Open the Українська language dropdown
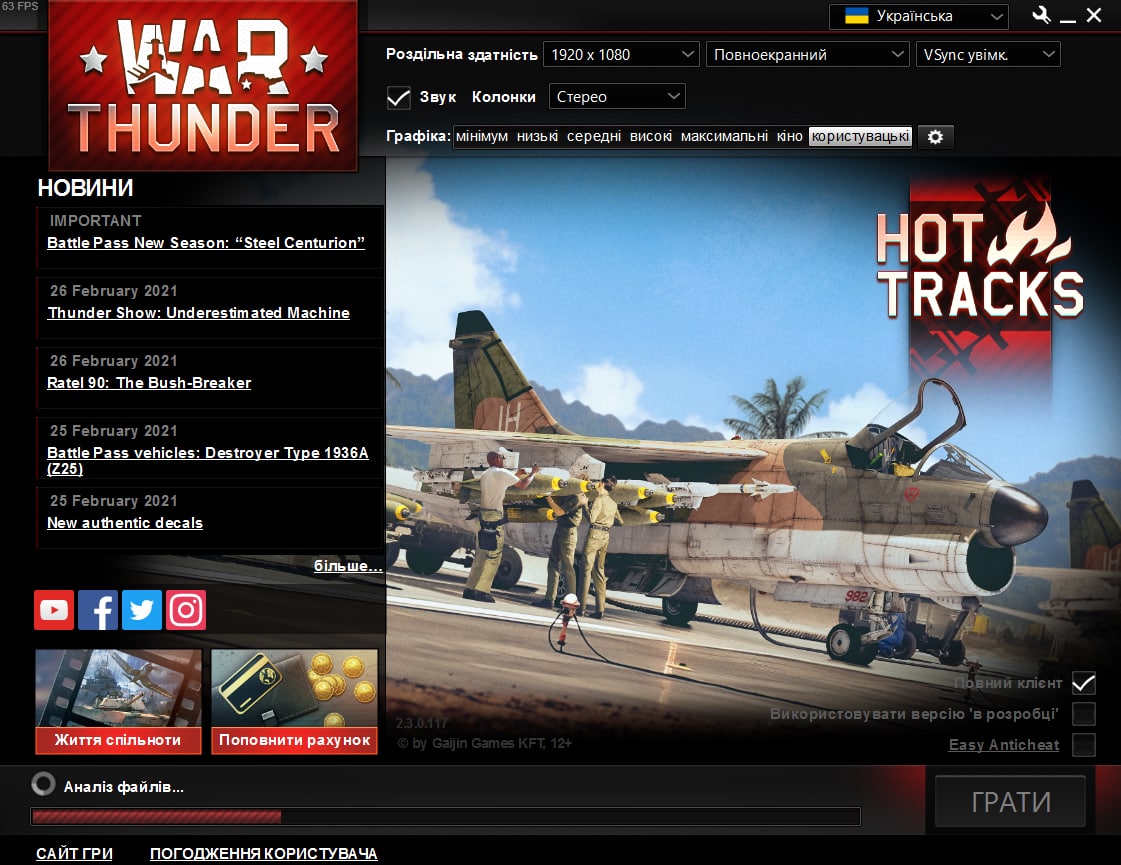 click(919, 16)
